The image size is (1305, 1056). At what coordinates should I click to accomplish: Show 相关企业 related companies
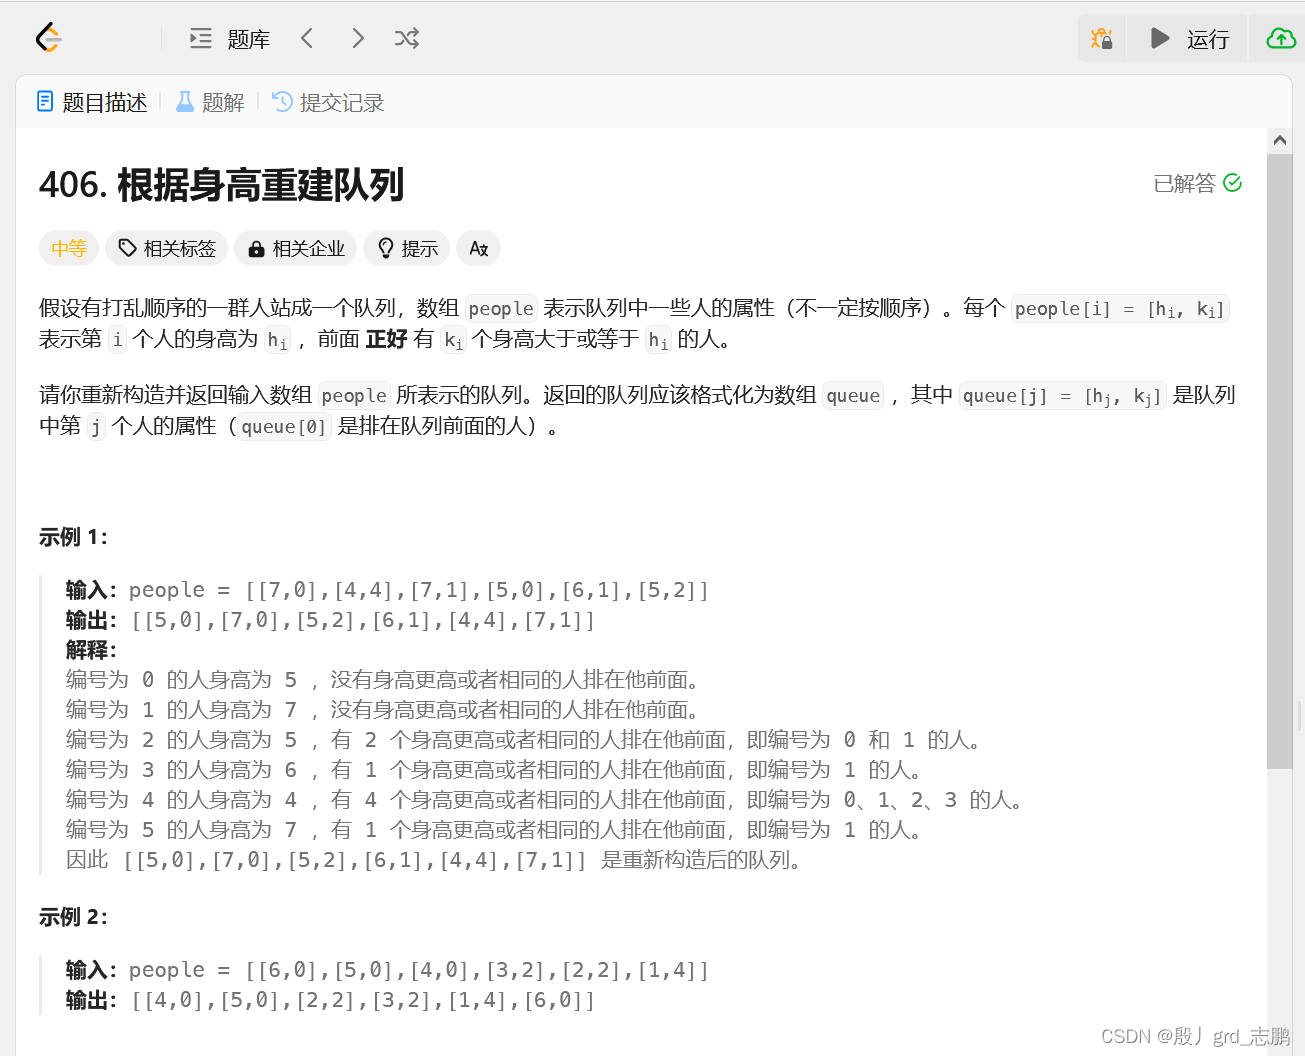pyautogui.click(x=296, y=248)
